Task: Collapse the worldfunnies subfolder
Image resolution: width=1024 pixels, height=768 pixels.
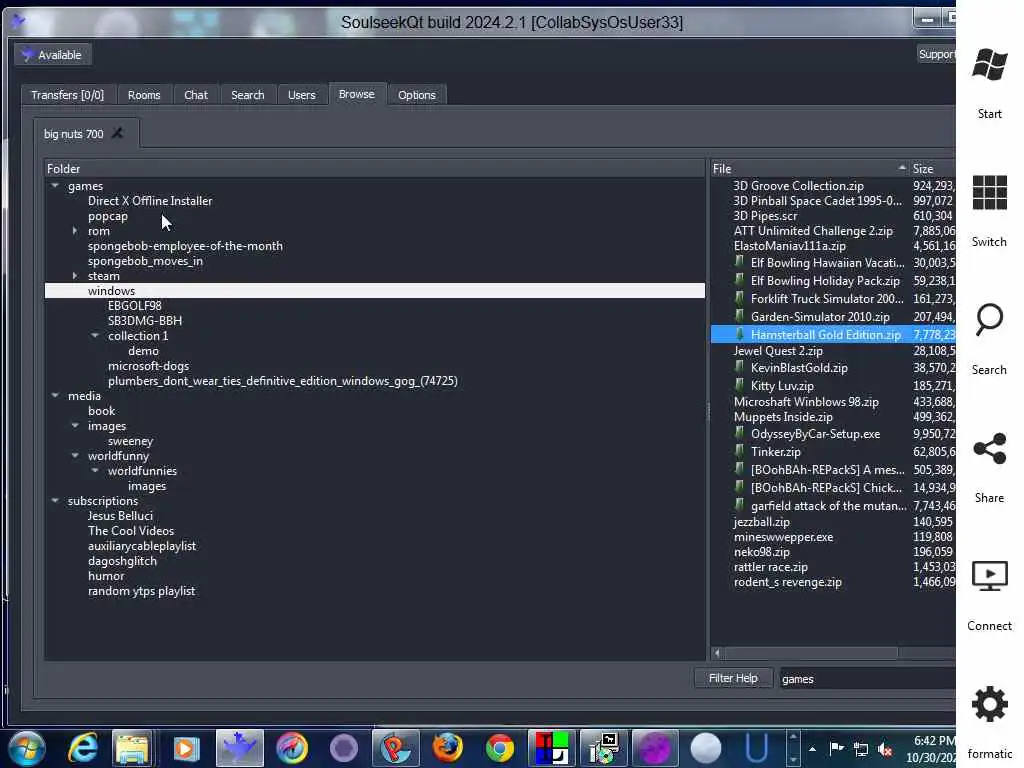Action: pos(95,471)
